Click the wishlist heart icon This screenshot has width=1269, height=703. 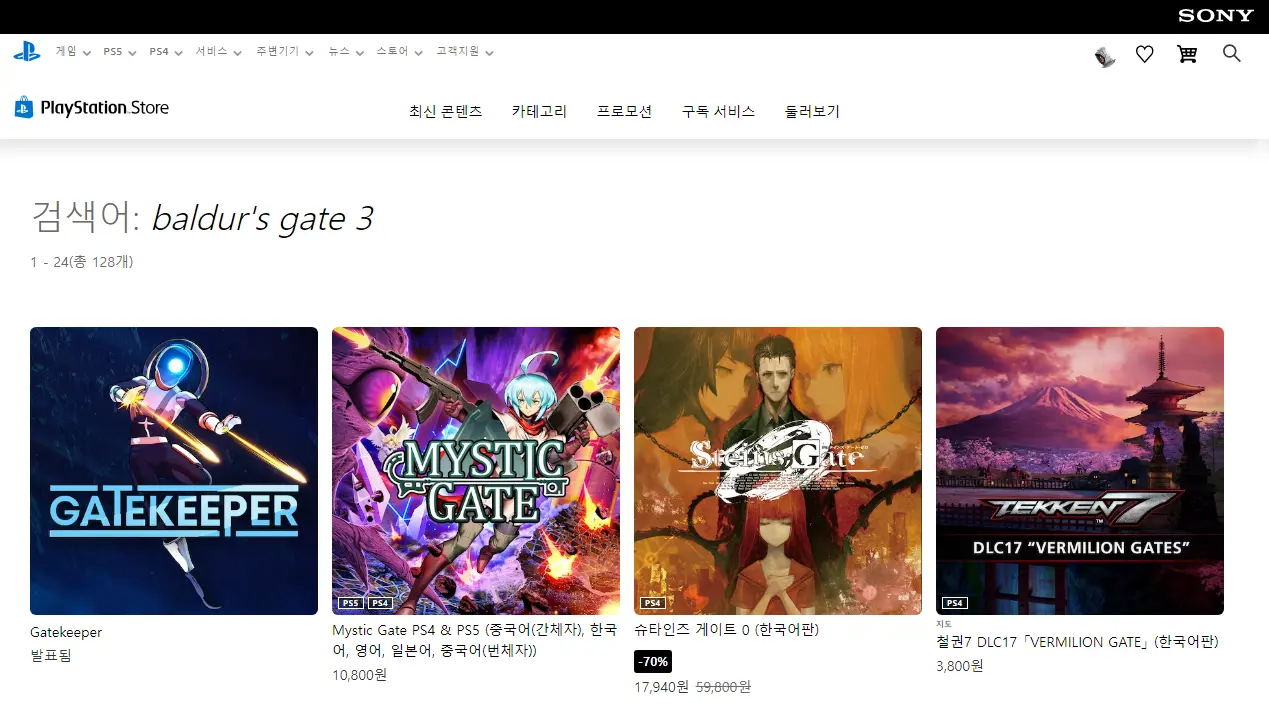pos(1144,54)
